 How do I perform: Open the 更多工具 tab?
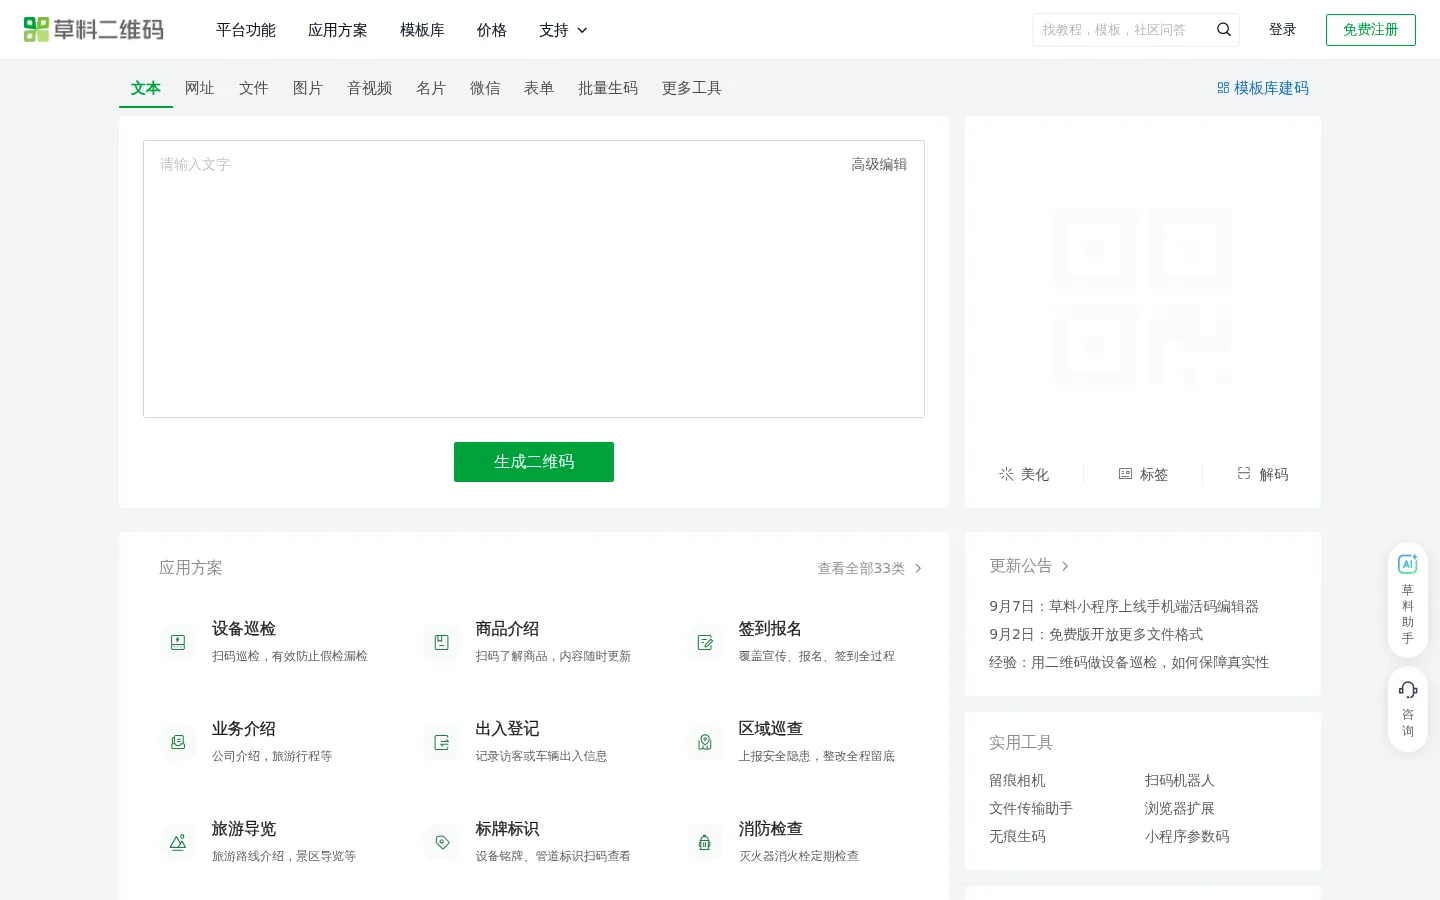[692, 88]
